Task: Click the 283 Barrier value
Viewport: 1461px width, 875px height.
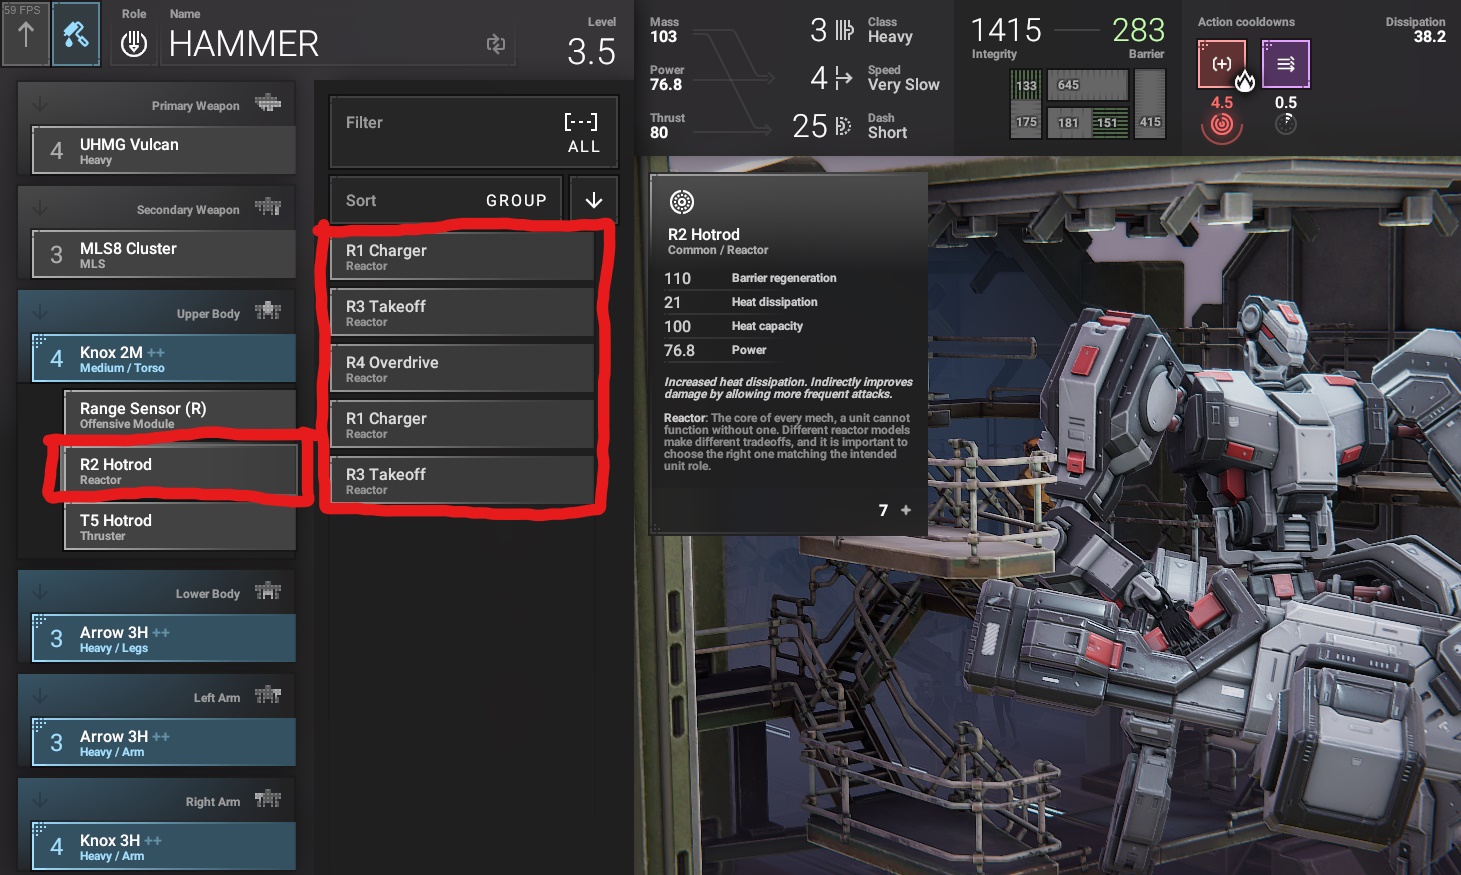Action: [x=1138, y=31]
